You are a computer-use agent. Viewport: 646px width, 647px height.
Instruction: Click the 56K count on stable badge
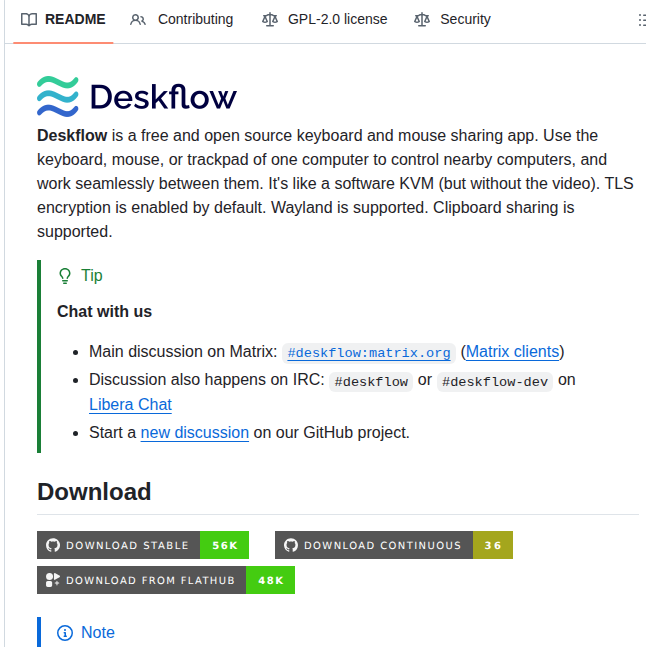224,545
